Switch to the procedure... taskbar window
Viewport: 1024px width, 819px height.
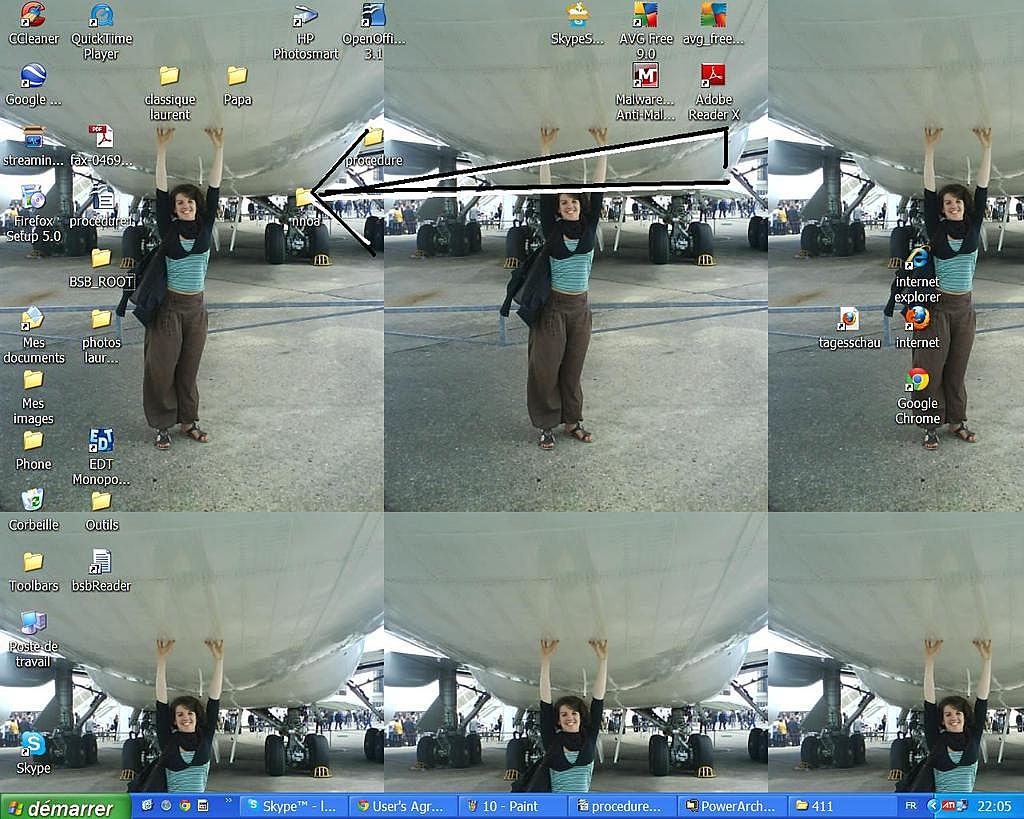(621, 807)
